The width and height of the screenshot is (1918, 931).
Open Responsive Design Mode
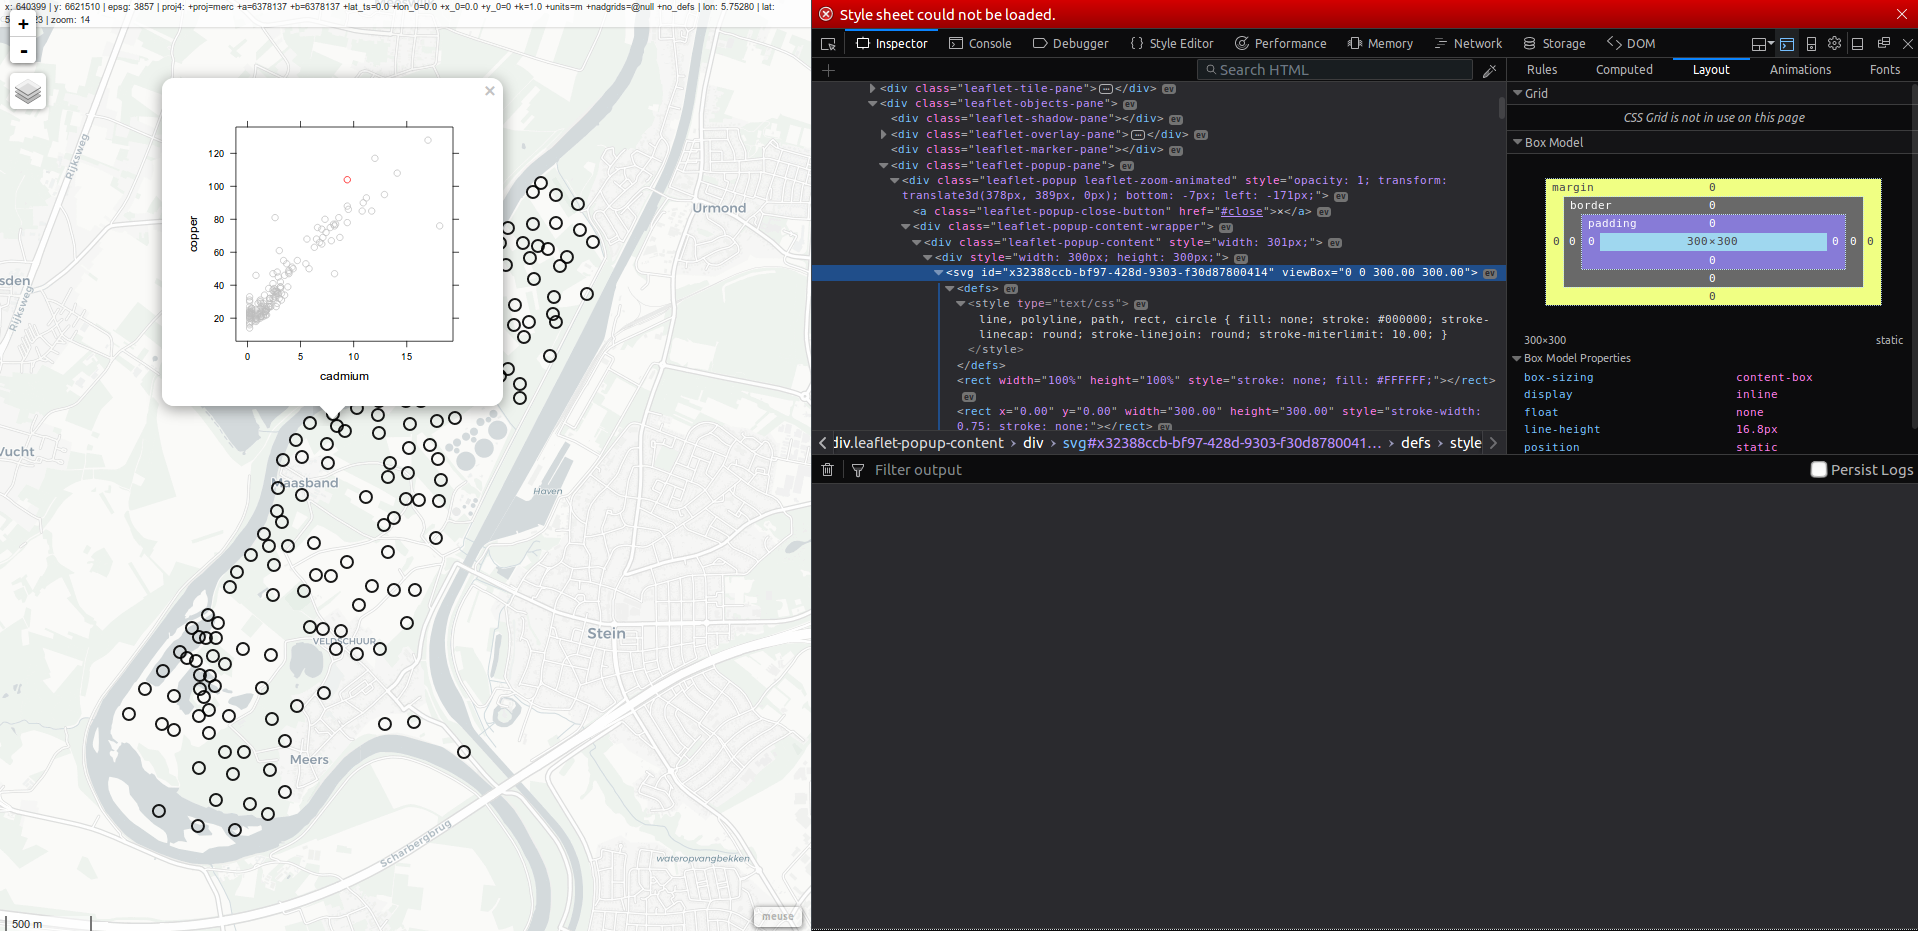(x=1811, y=43)
